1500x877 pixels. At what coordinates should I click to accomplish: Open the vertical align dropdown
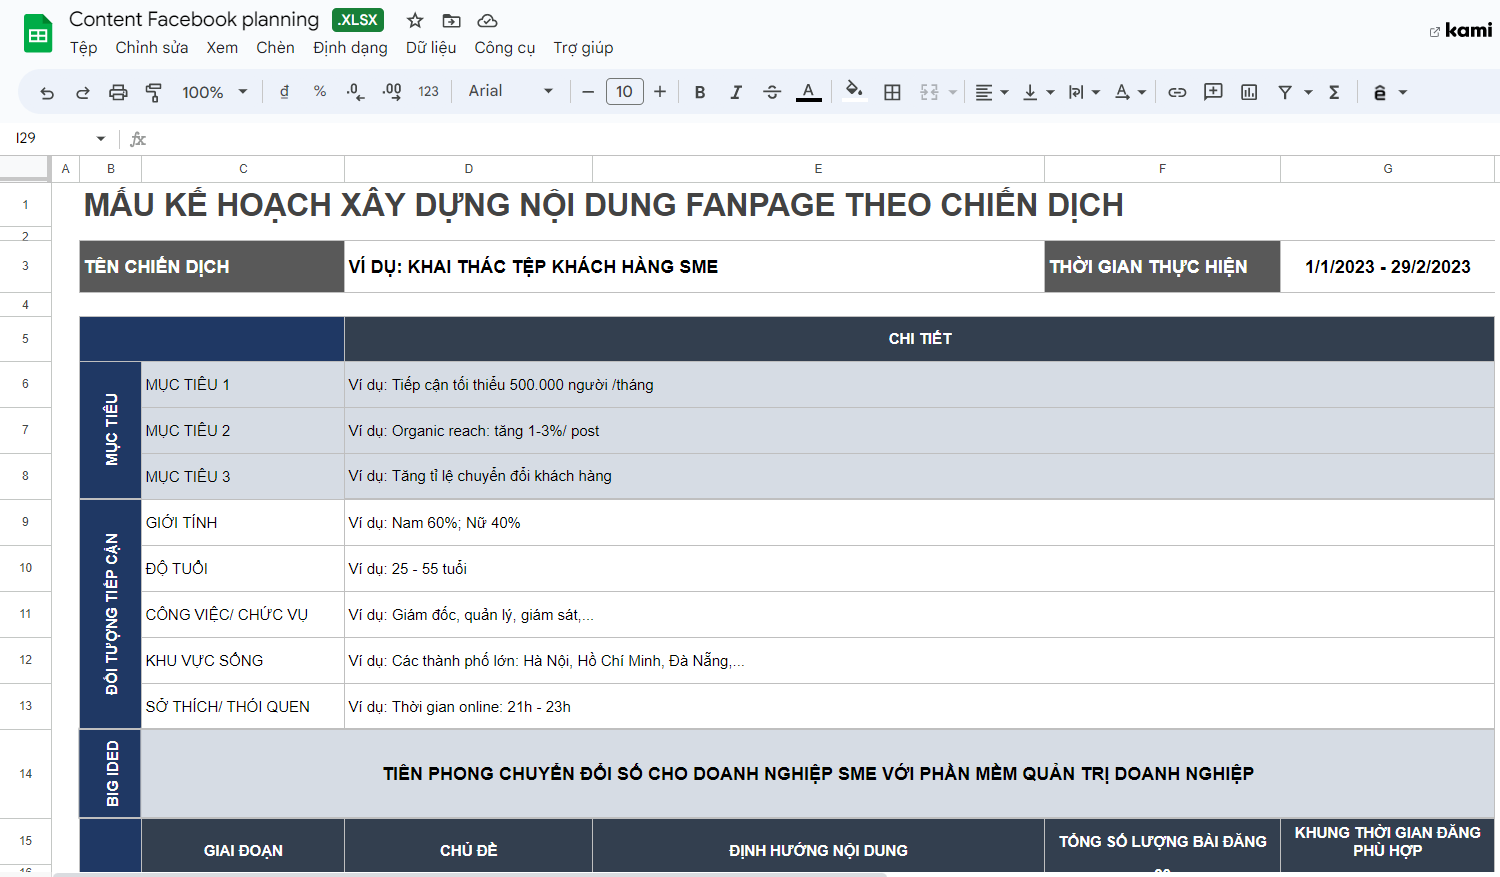tap(1038, 92)
